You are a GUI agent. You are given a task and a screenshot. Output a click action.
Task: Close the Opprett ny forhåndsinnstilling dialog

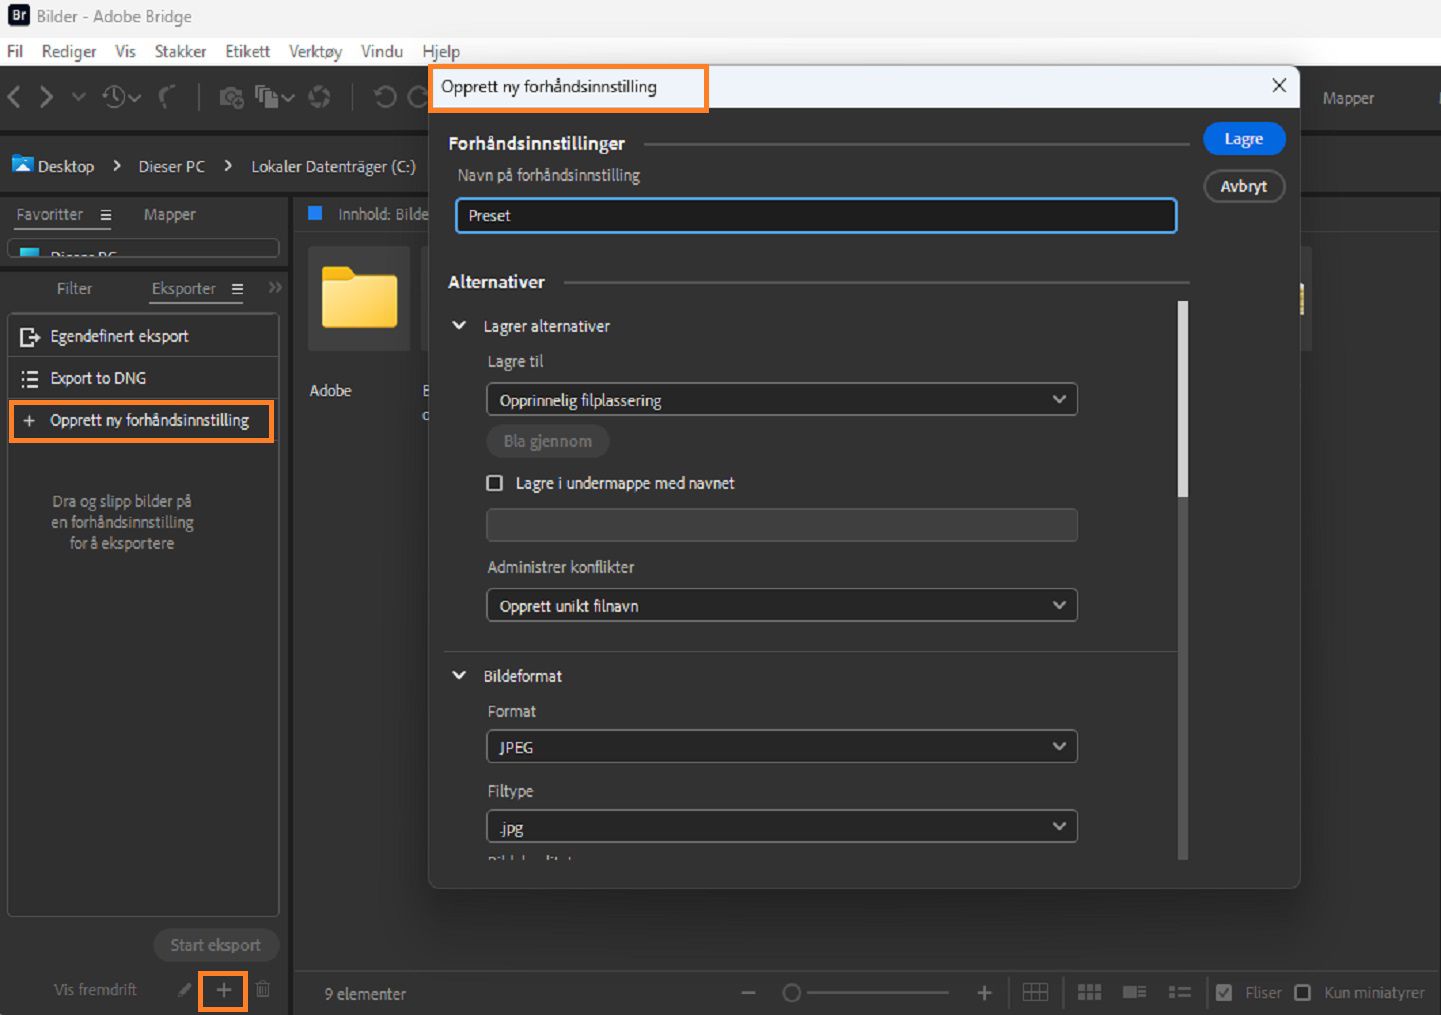coord(1279,86)
